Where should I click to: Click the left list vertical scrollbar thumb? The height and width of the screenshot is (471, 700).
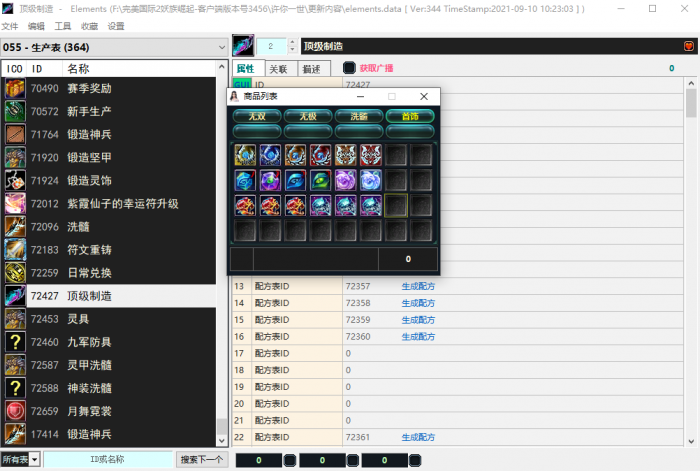point(221,426)
